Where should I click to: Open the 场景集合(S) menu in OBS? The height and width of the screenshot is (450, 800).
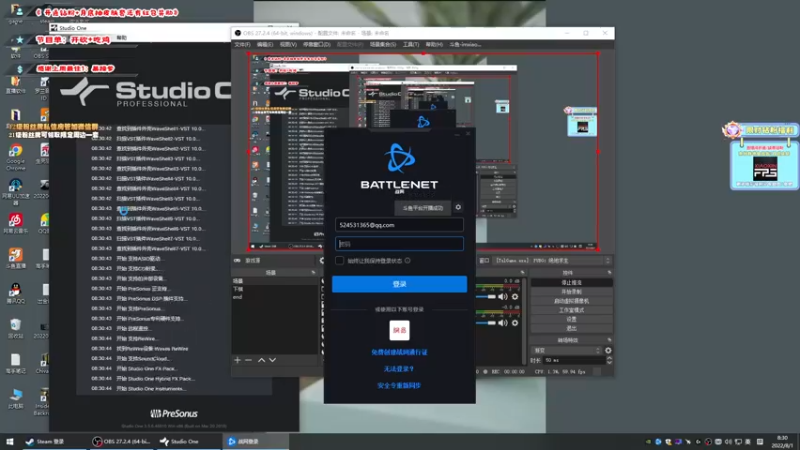coord(383,44)
